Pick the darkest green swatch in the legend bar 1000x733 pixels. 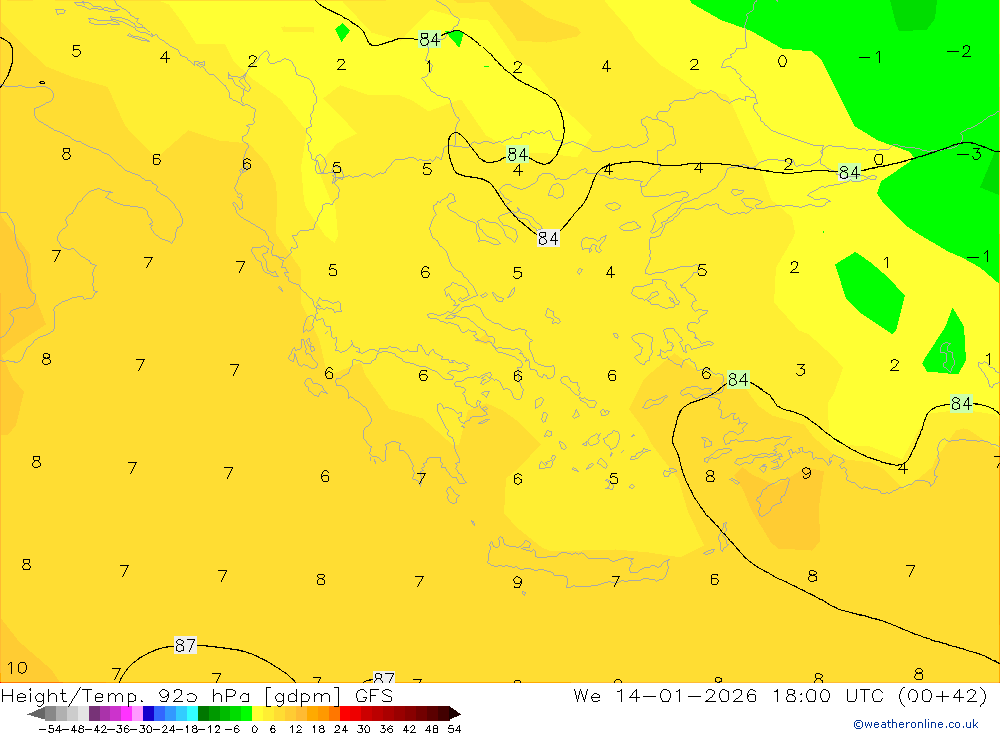[202, 713]
